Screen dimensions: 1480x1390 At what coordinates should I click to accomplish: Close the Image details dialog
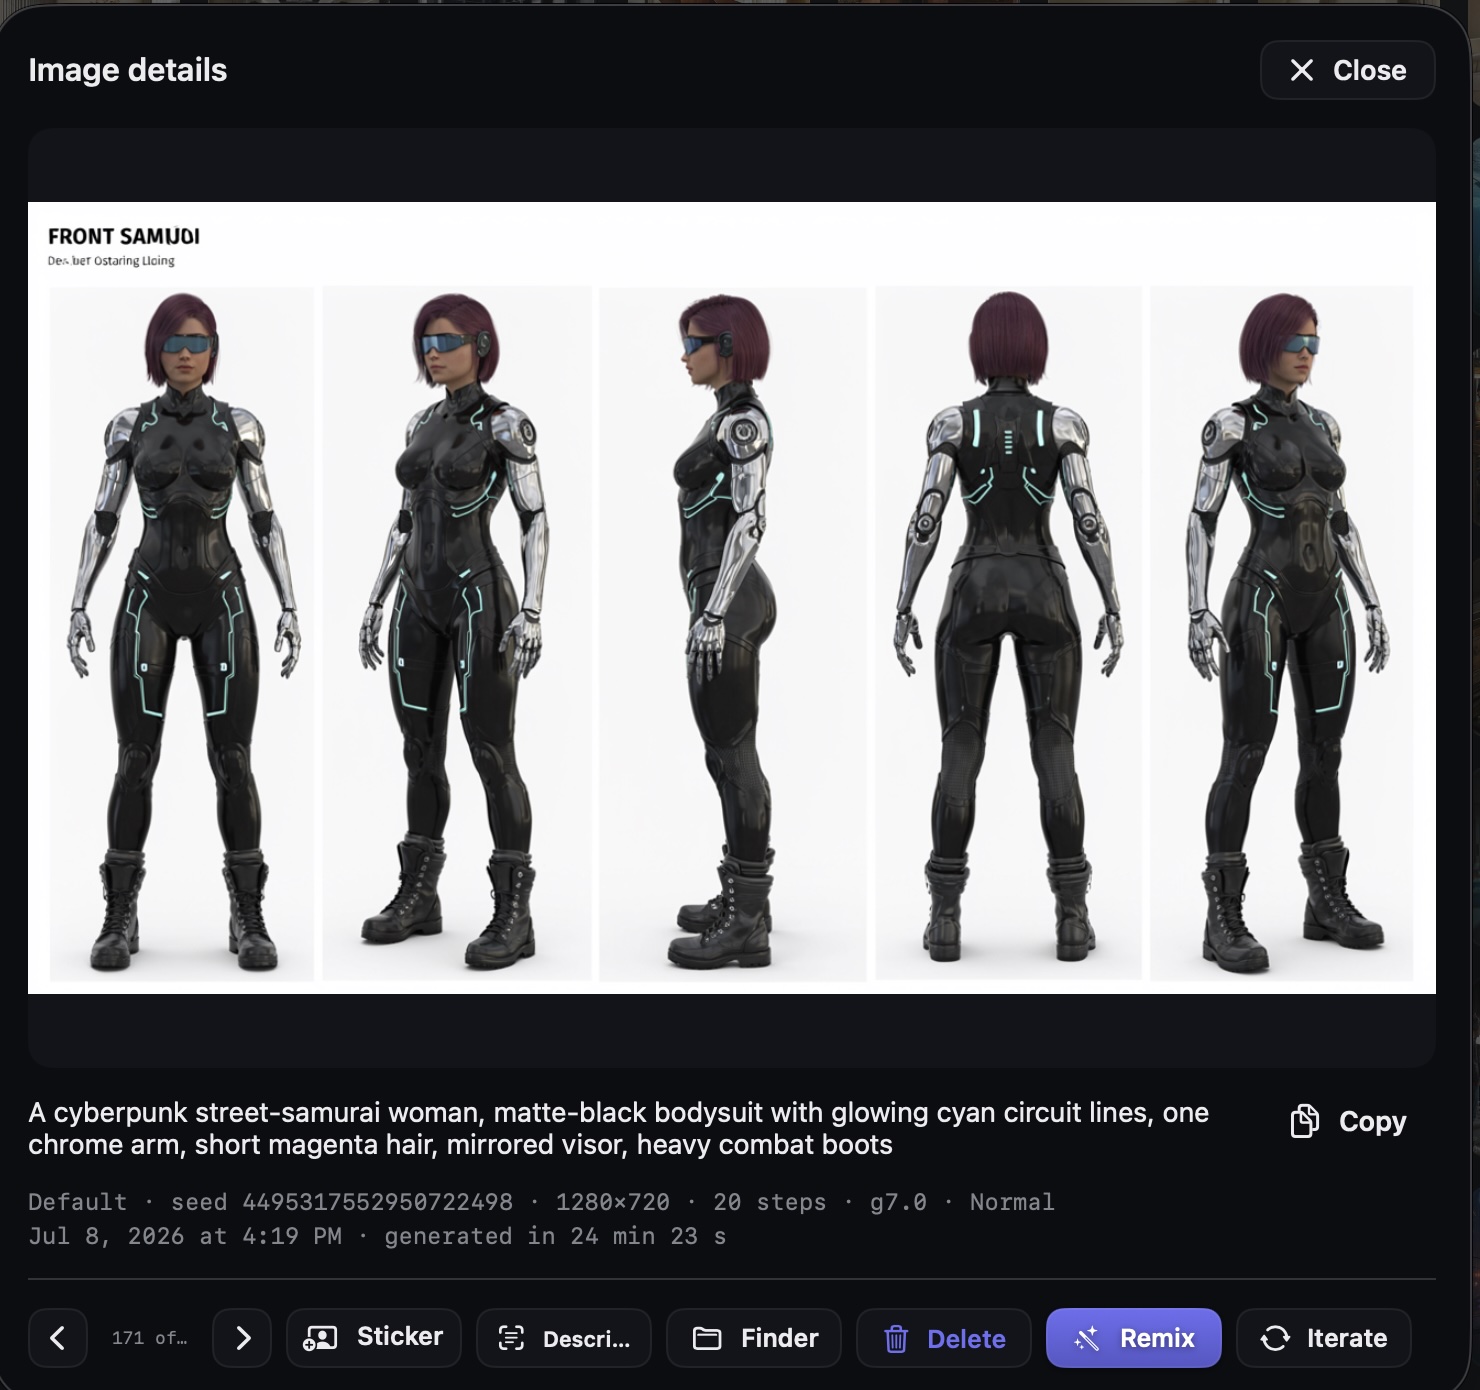(x=1347, y=70)
